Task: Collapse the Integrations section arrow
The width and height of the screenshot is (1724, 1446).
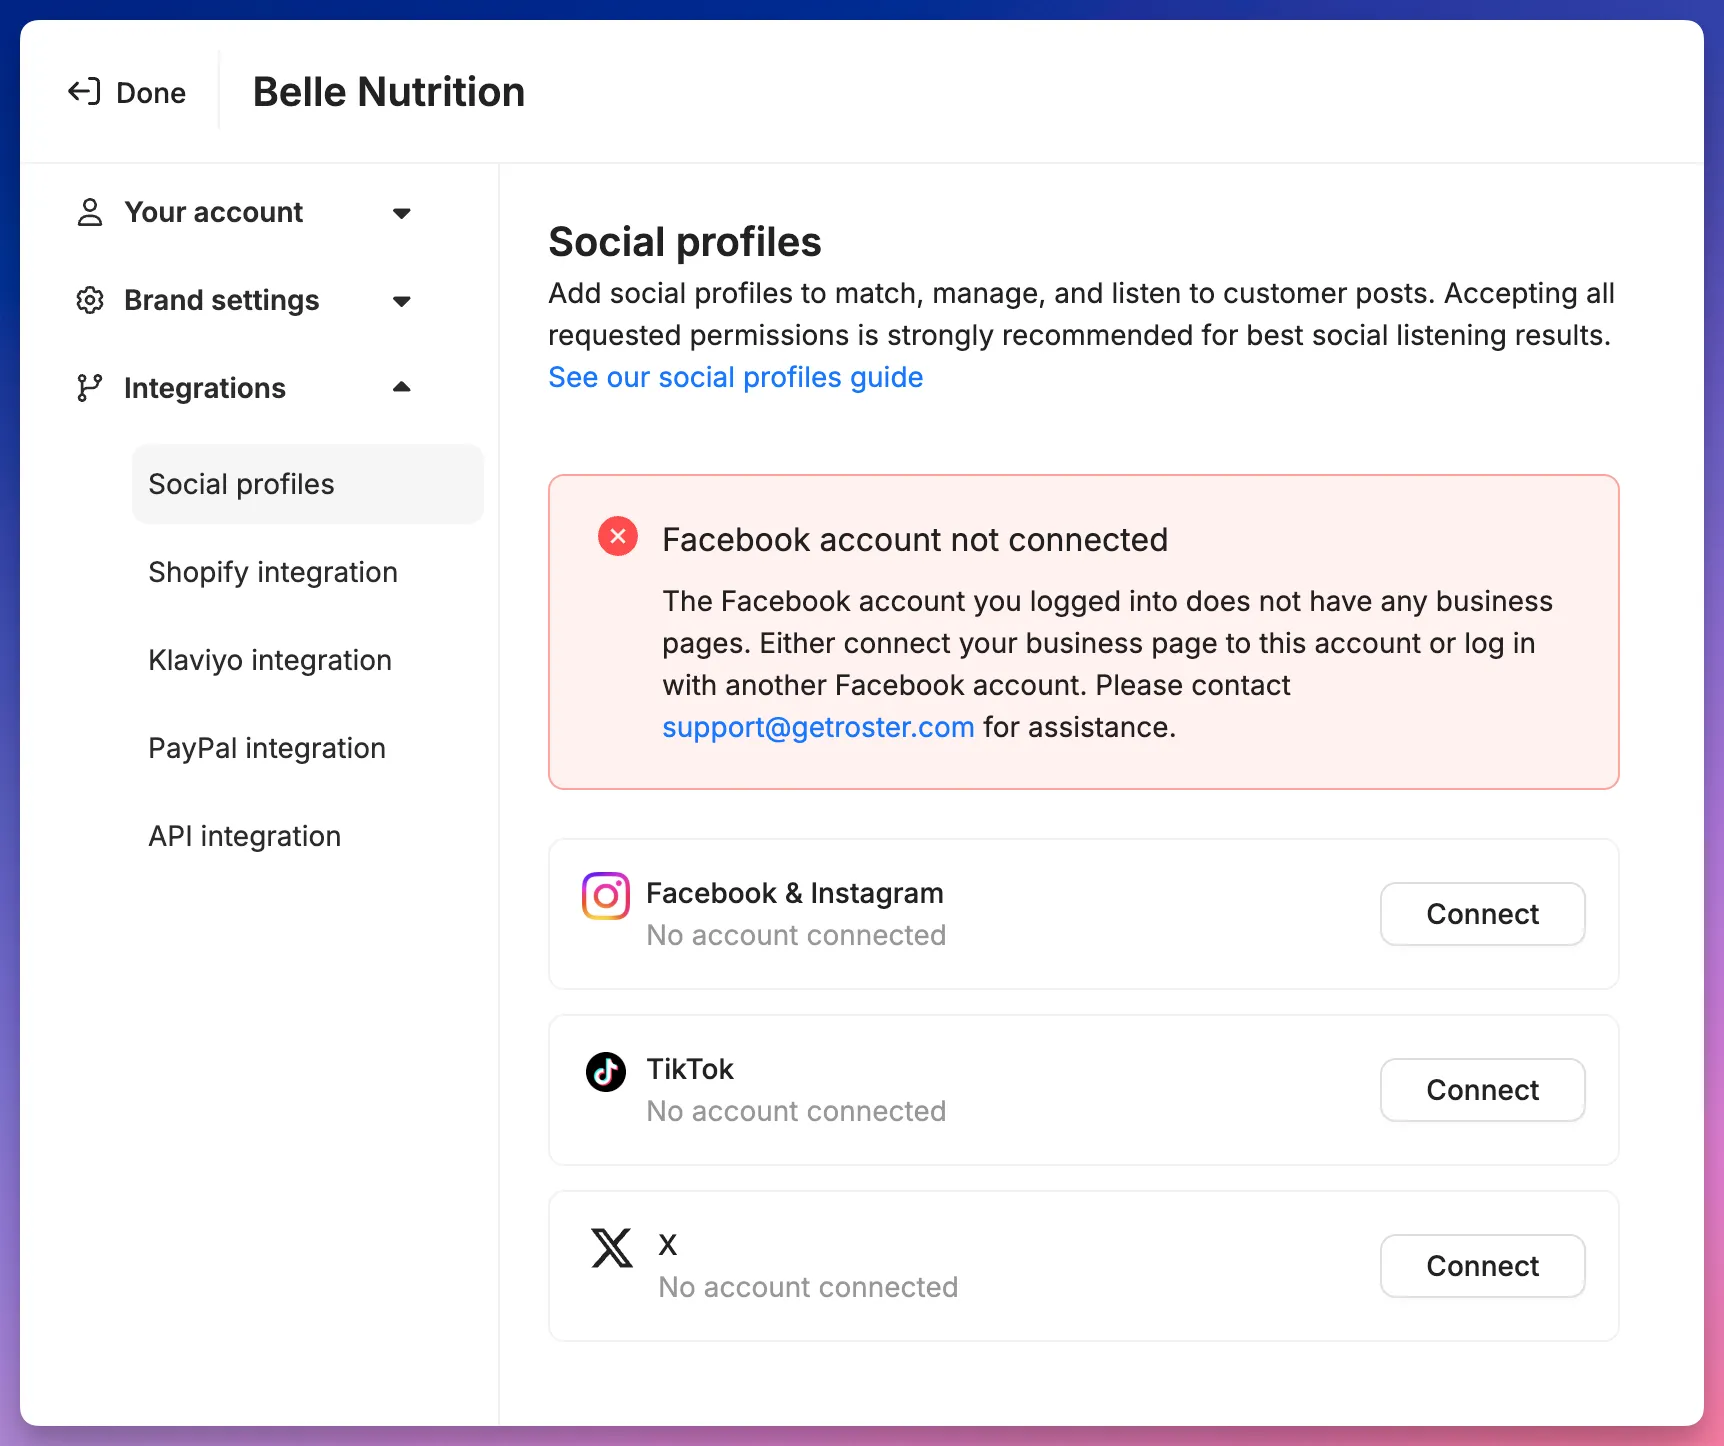Action: coord(402,387)
